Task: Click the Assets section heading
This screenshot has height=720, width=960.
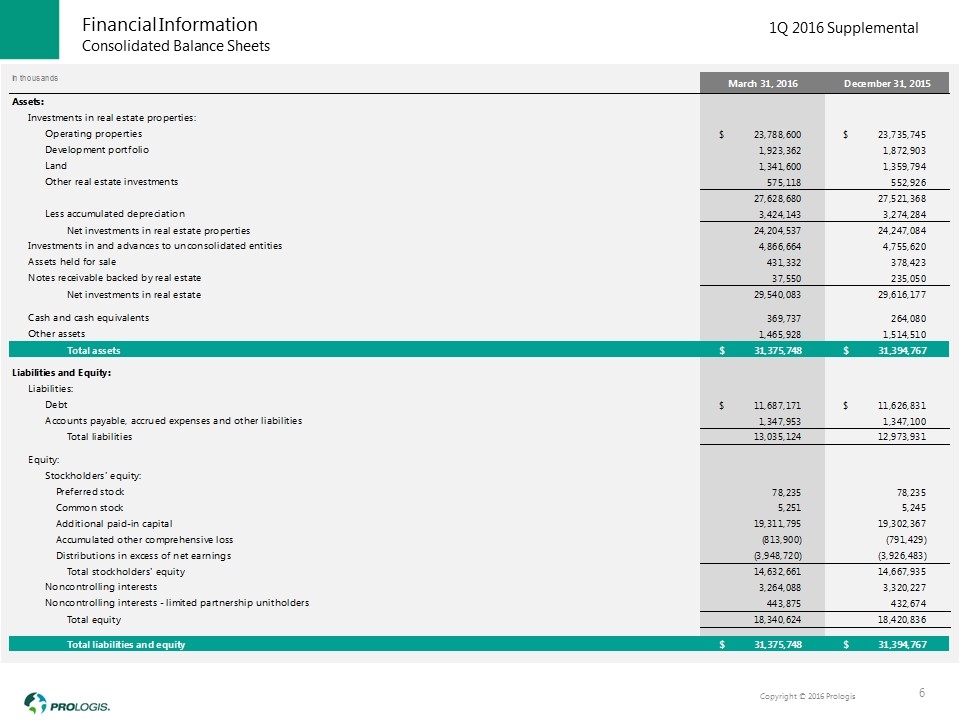Action: coord(28,102)
